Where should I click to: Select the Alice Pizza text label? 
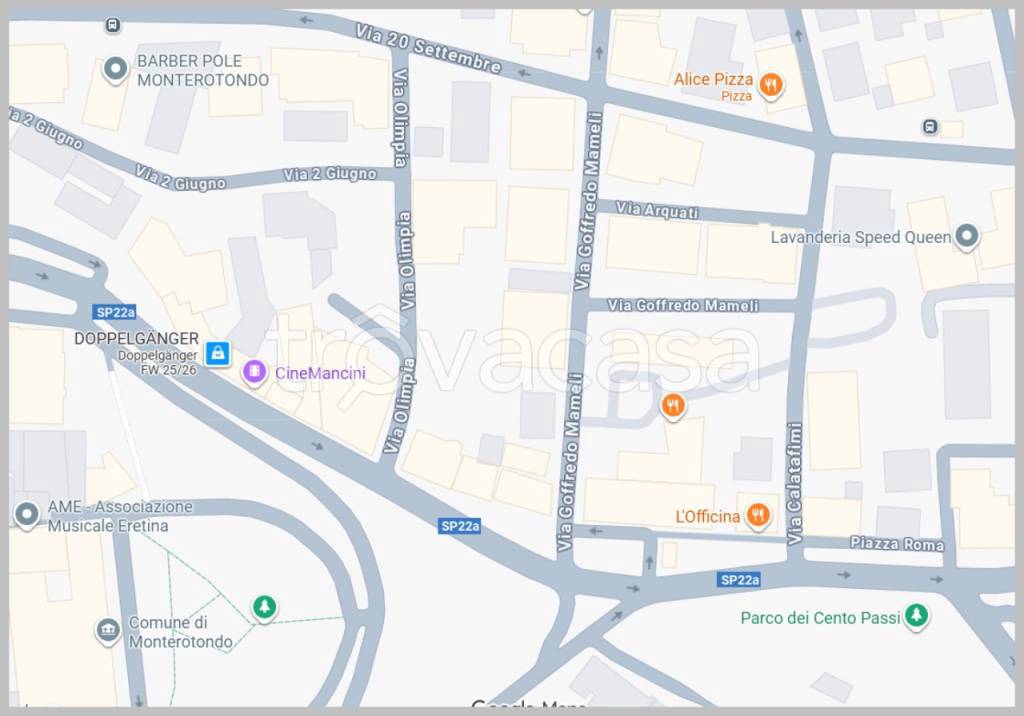click(x=713, y=80)
